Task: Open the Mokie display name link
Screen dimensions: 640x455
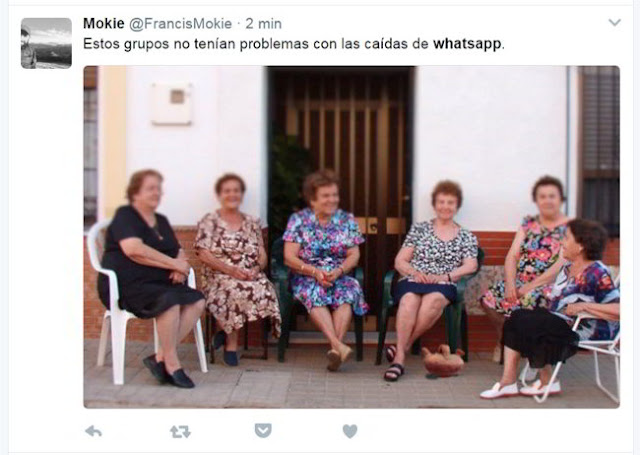Action: tap(104, 23)
